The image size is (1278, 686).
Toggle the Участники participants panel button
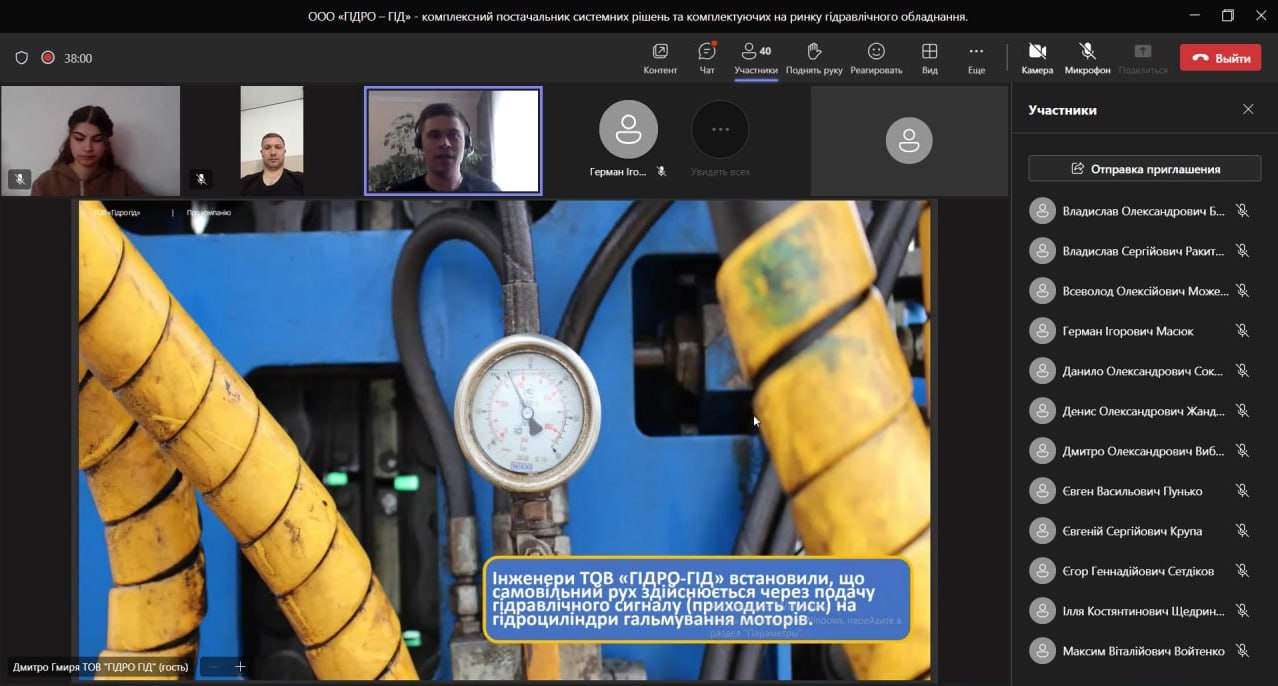(756, 59)
